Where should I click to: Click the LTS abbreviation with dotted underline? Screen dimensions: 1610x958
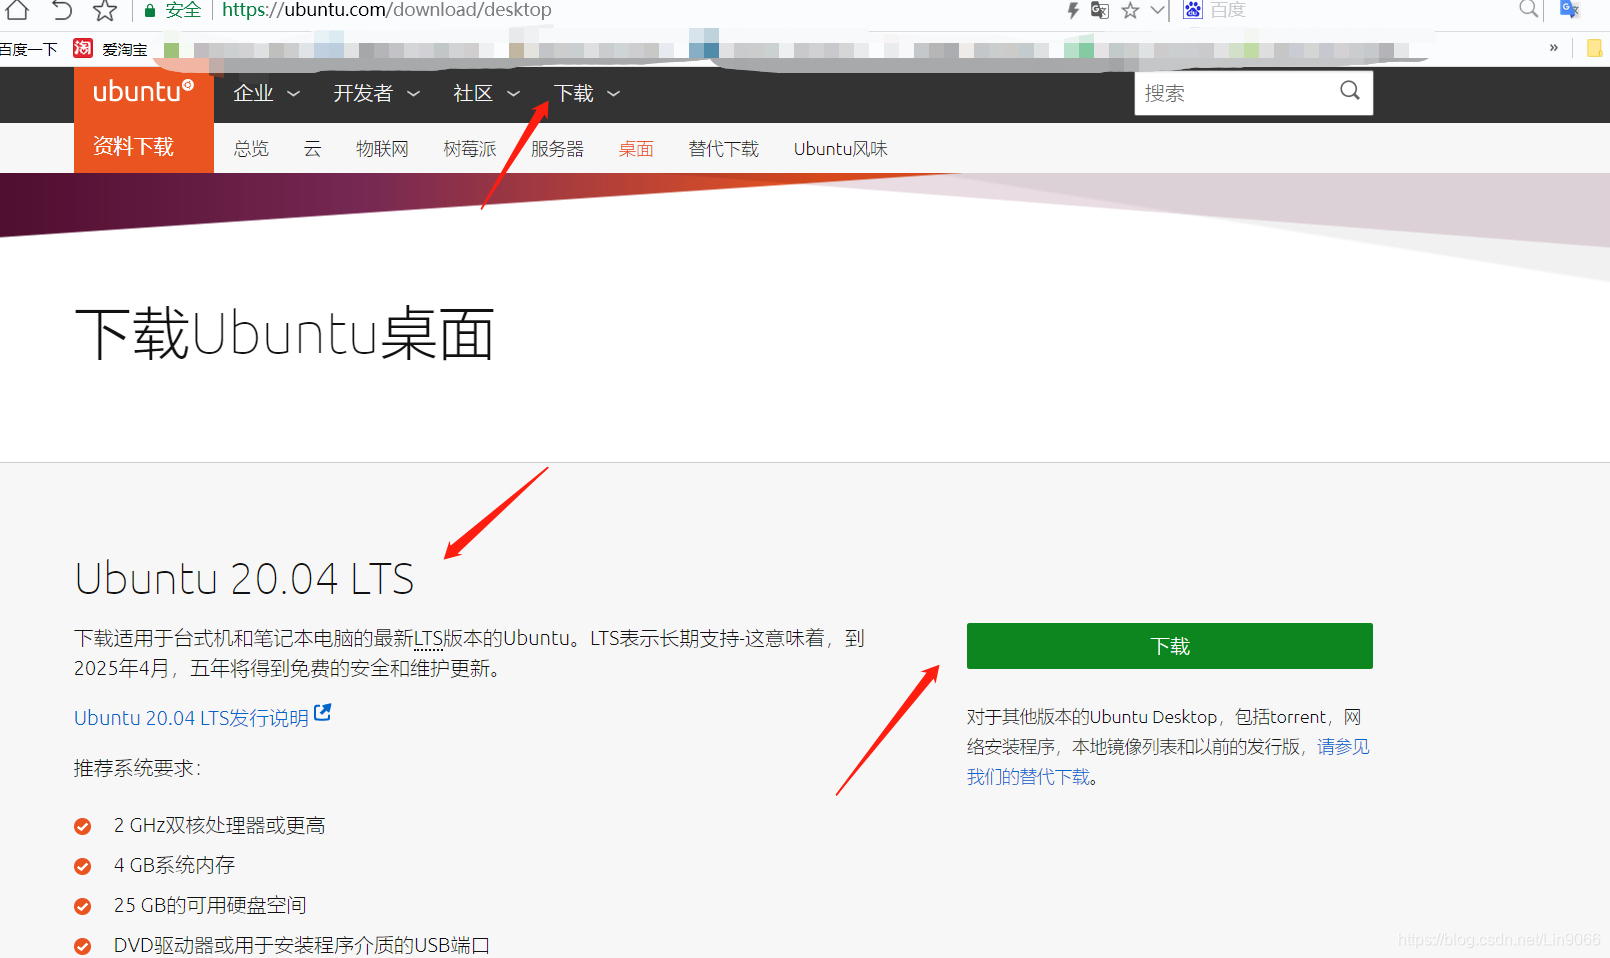(428, 638)
